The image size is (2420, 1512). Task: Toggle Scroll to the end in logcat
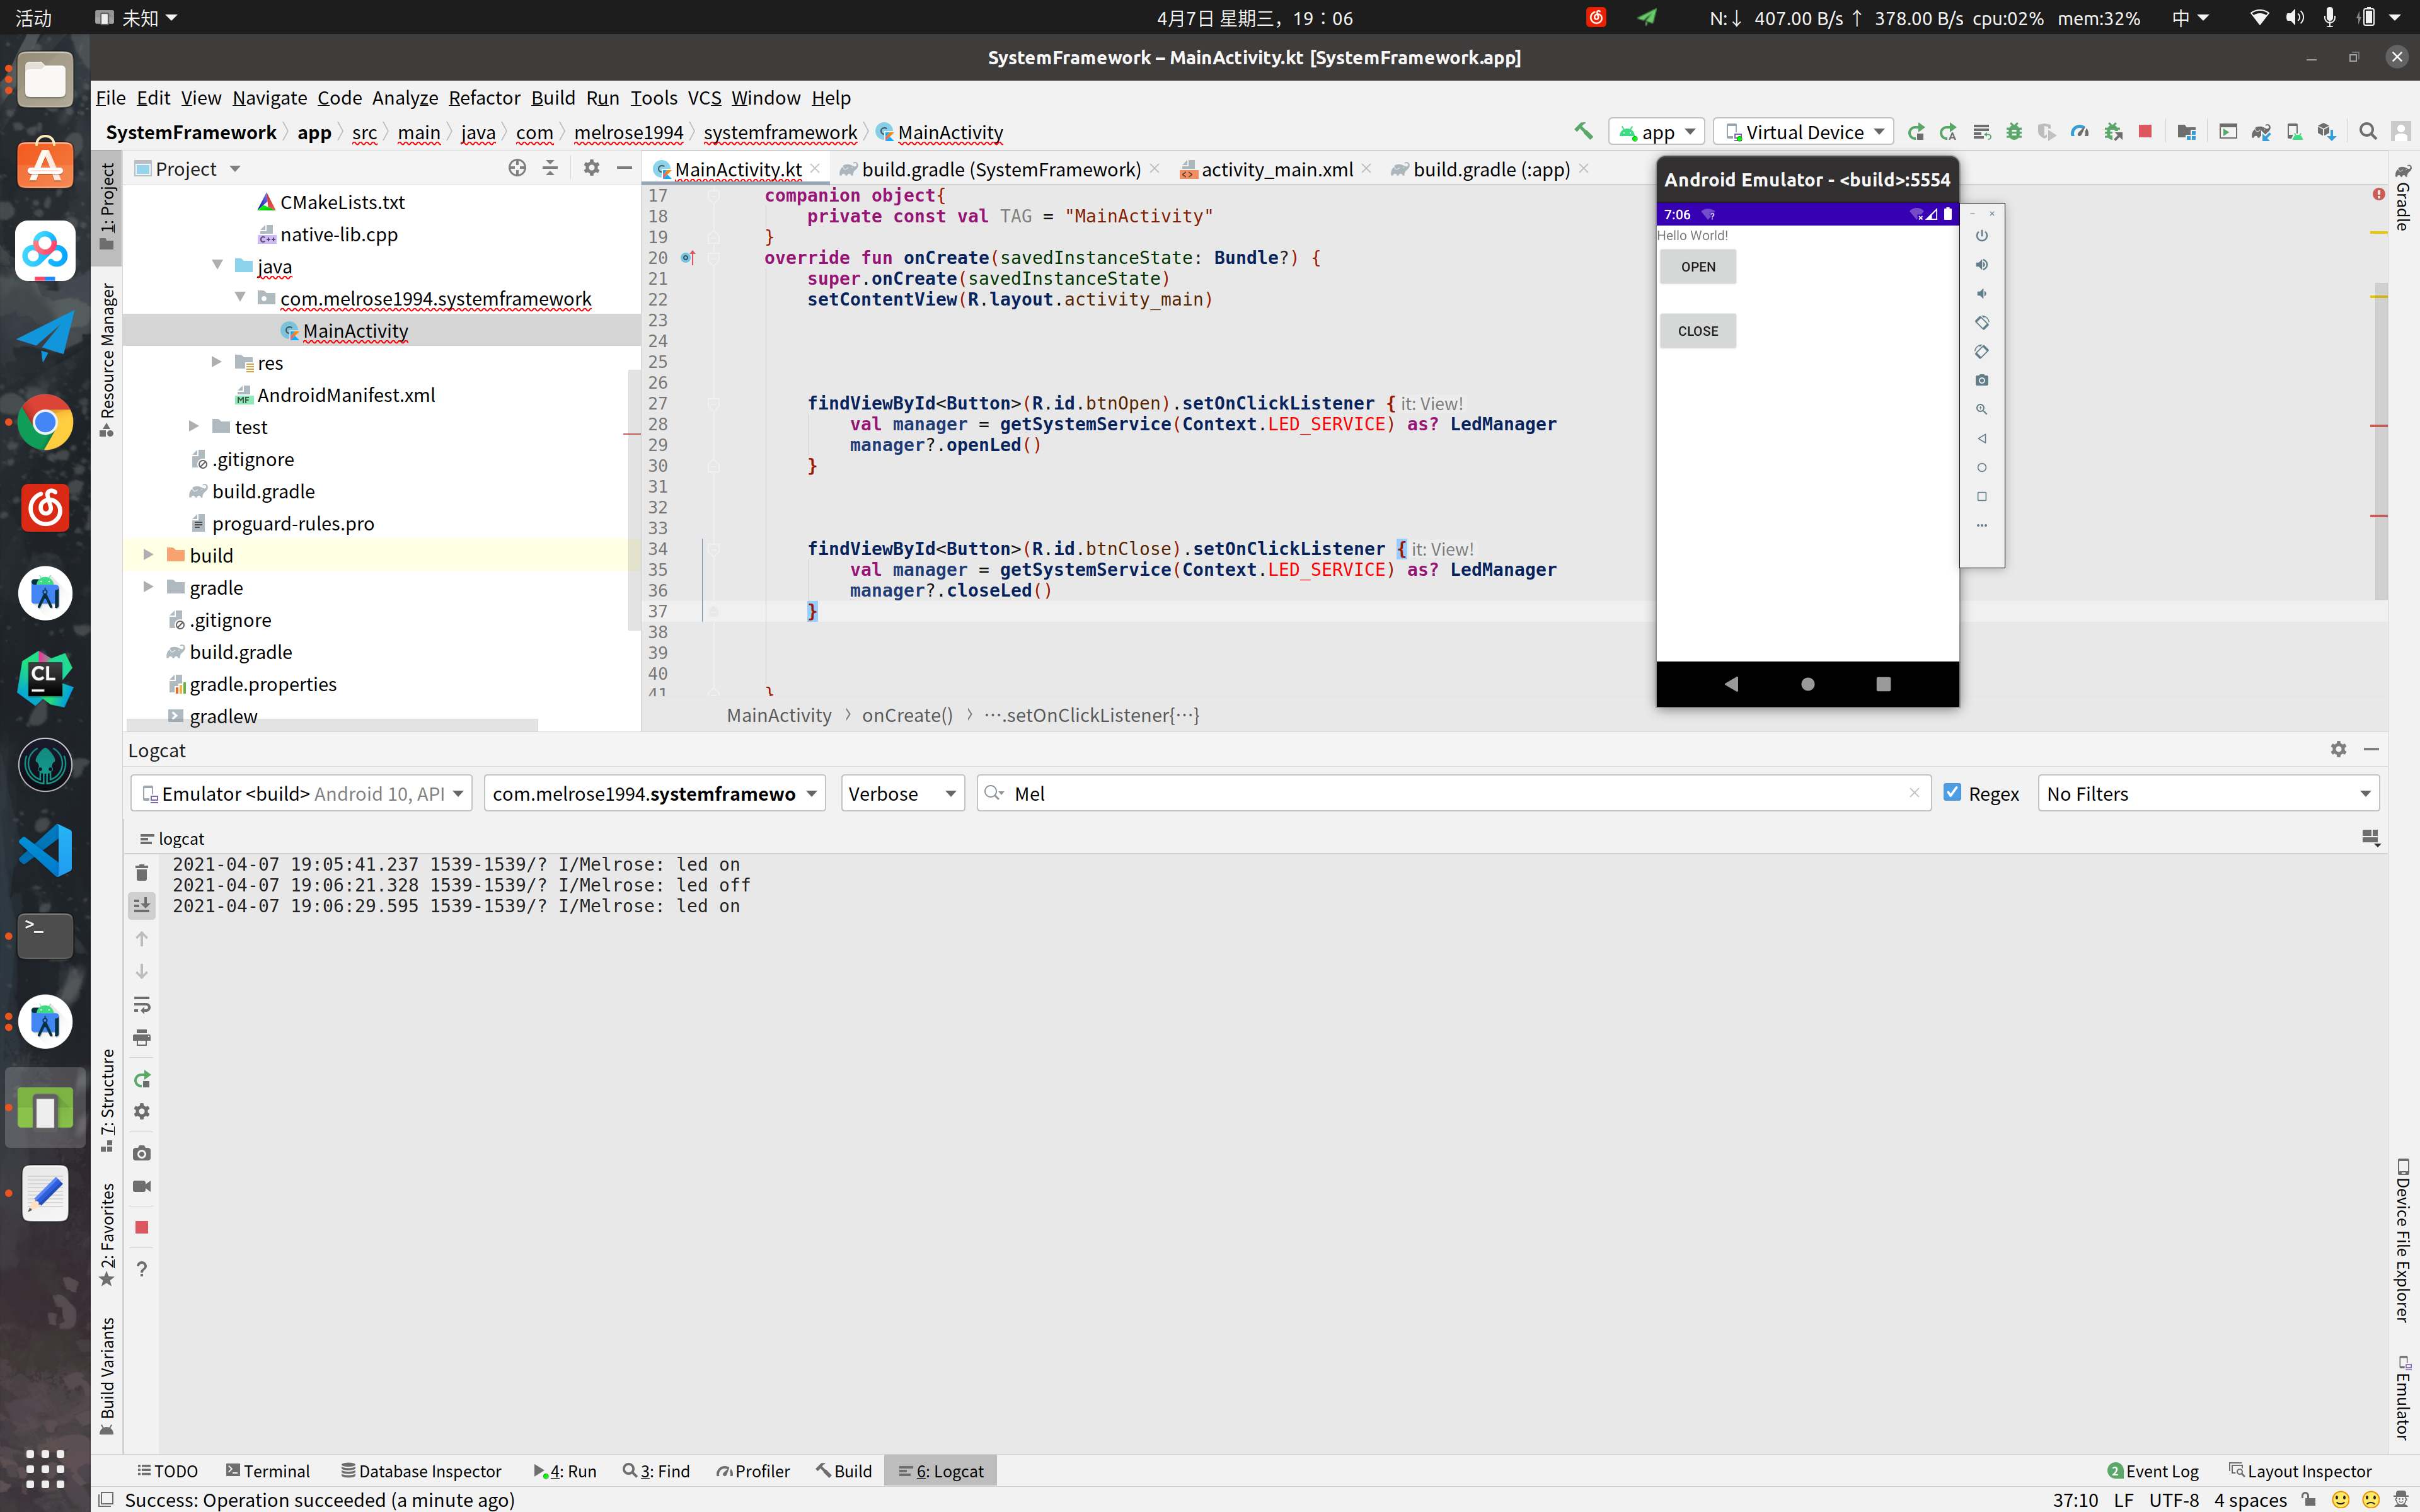tap(142, 906)
